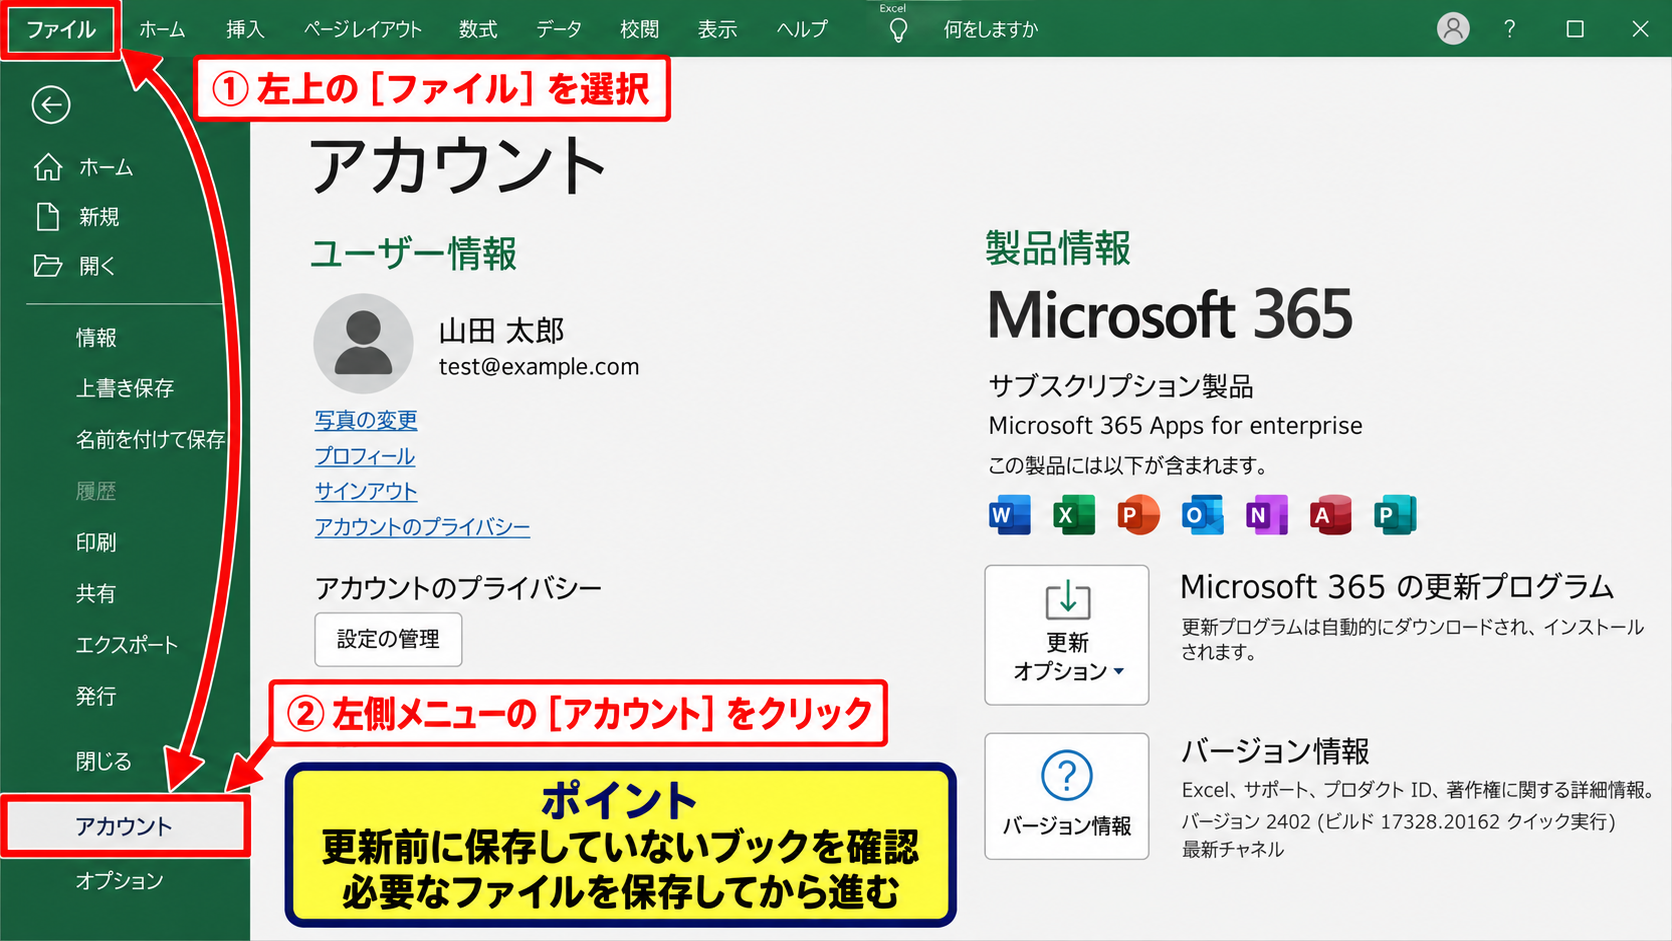Image resolution: width=1672 pixels, height=941 pixels.
Task: Select Save As (名前を付けて保存)
Action: (150, 439)
